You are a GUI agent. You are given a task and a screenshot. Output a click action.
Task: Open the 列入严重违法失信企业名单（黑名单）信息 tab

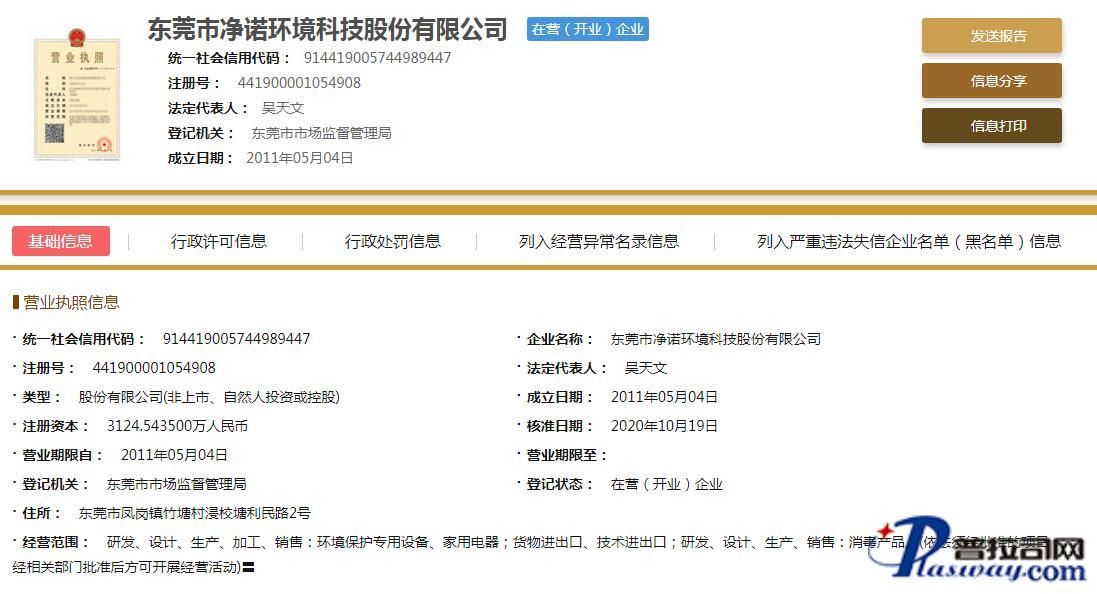(x=908, y=241)
